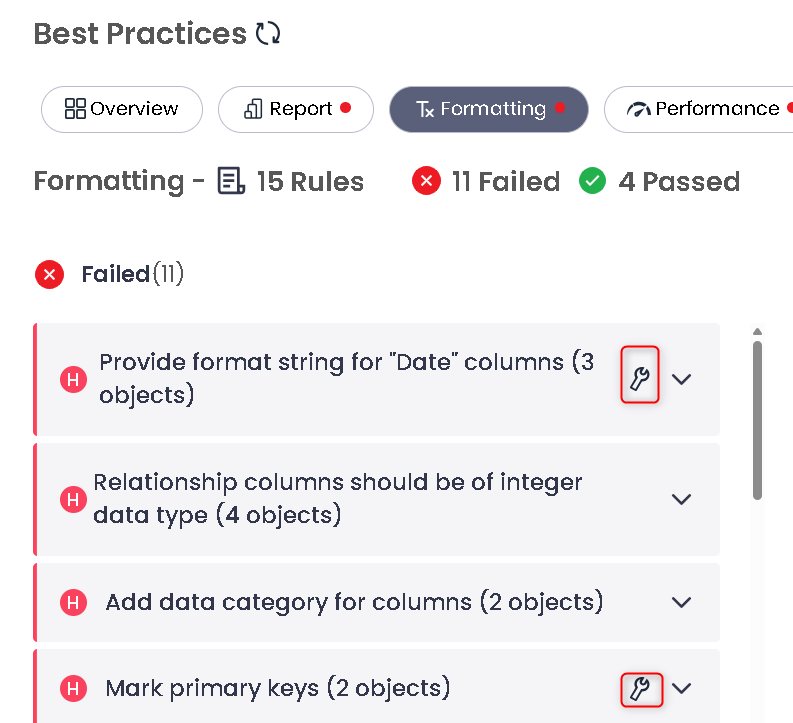793x723 pixels.
Task: Click the H badge on Mark primary keys rule
Action: (x=74, y=688)
